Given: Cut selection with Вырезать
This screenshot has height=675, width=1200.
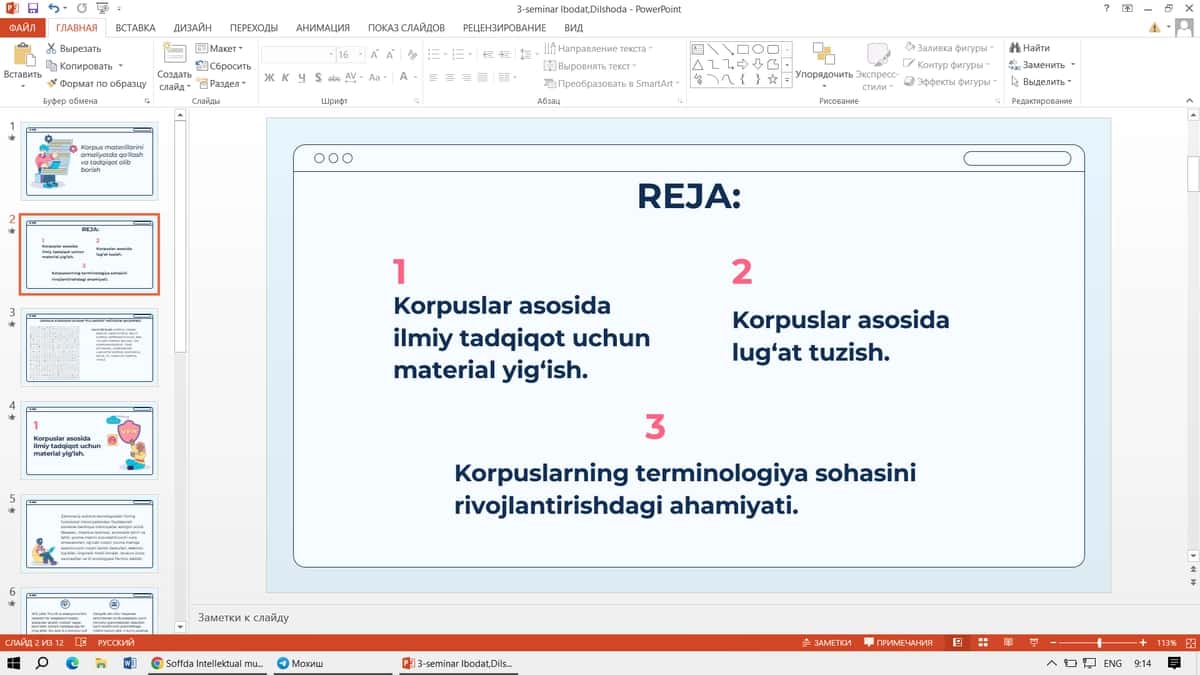Looking at the screenshot, I should pyautogui.click(x=74, y=48).
